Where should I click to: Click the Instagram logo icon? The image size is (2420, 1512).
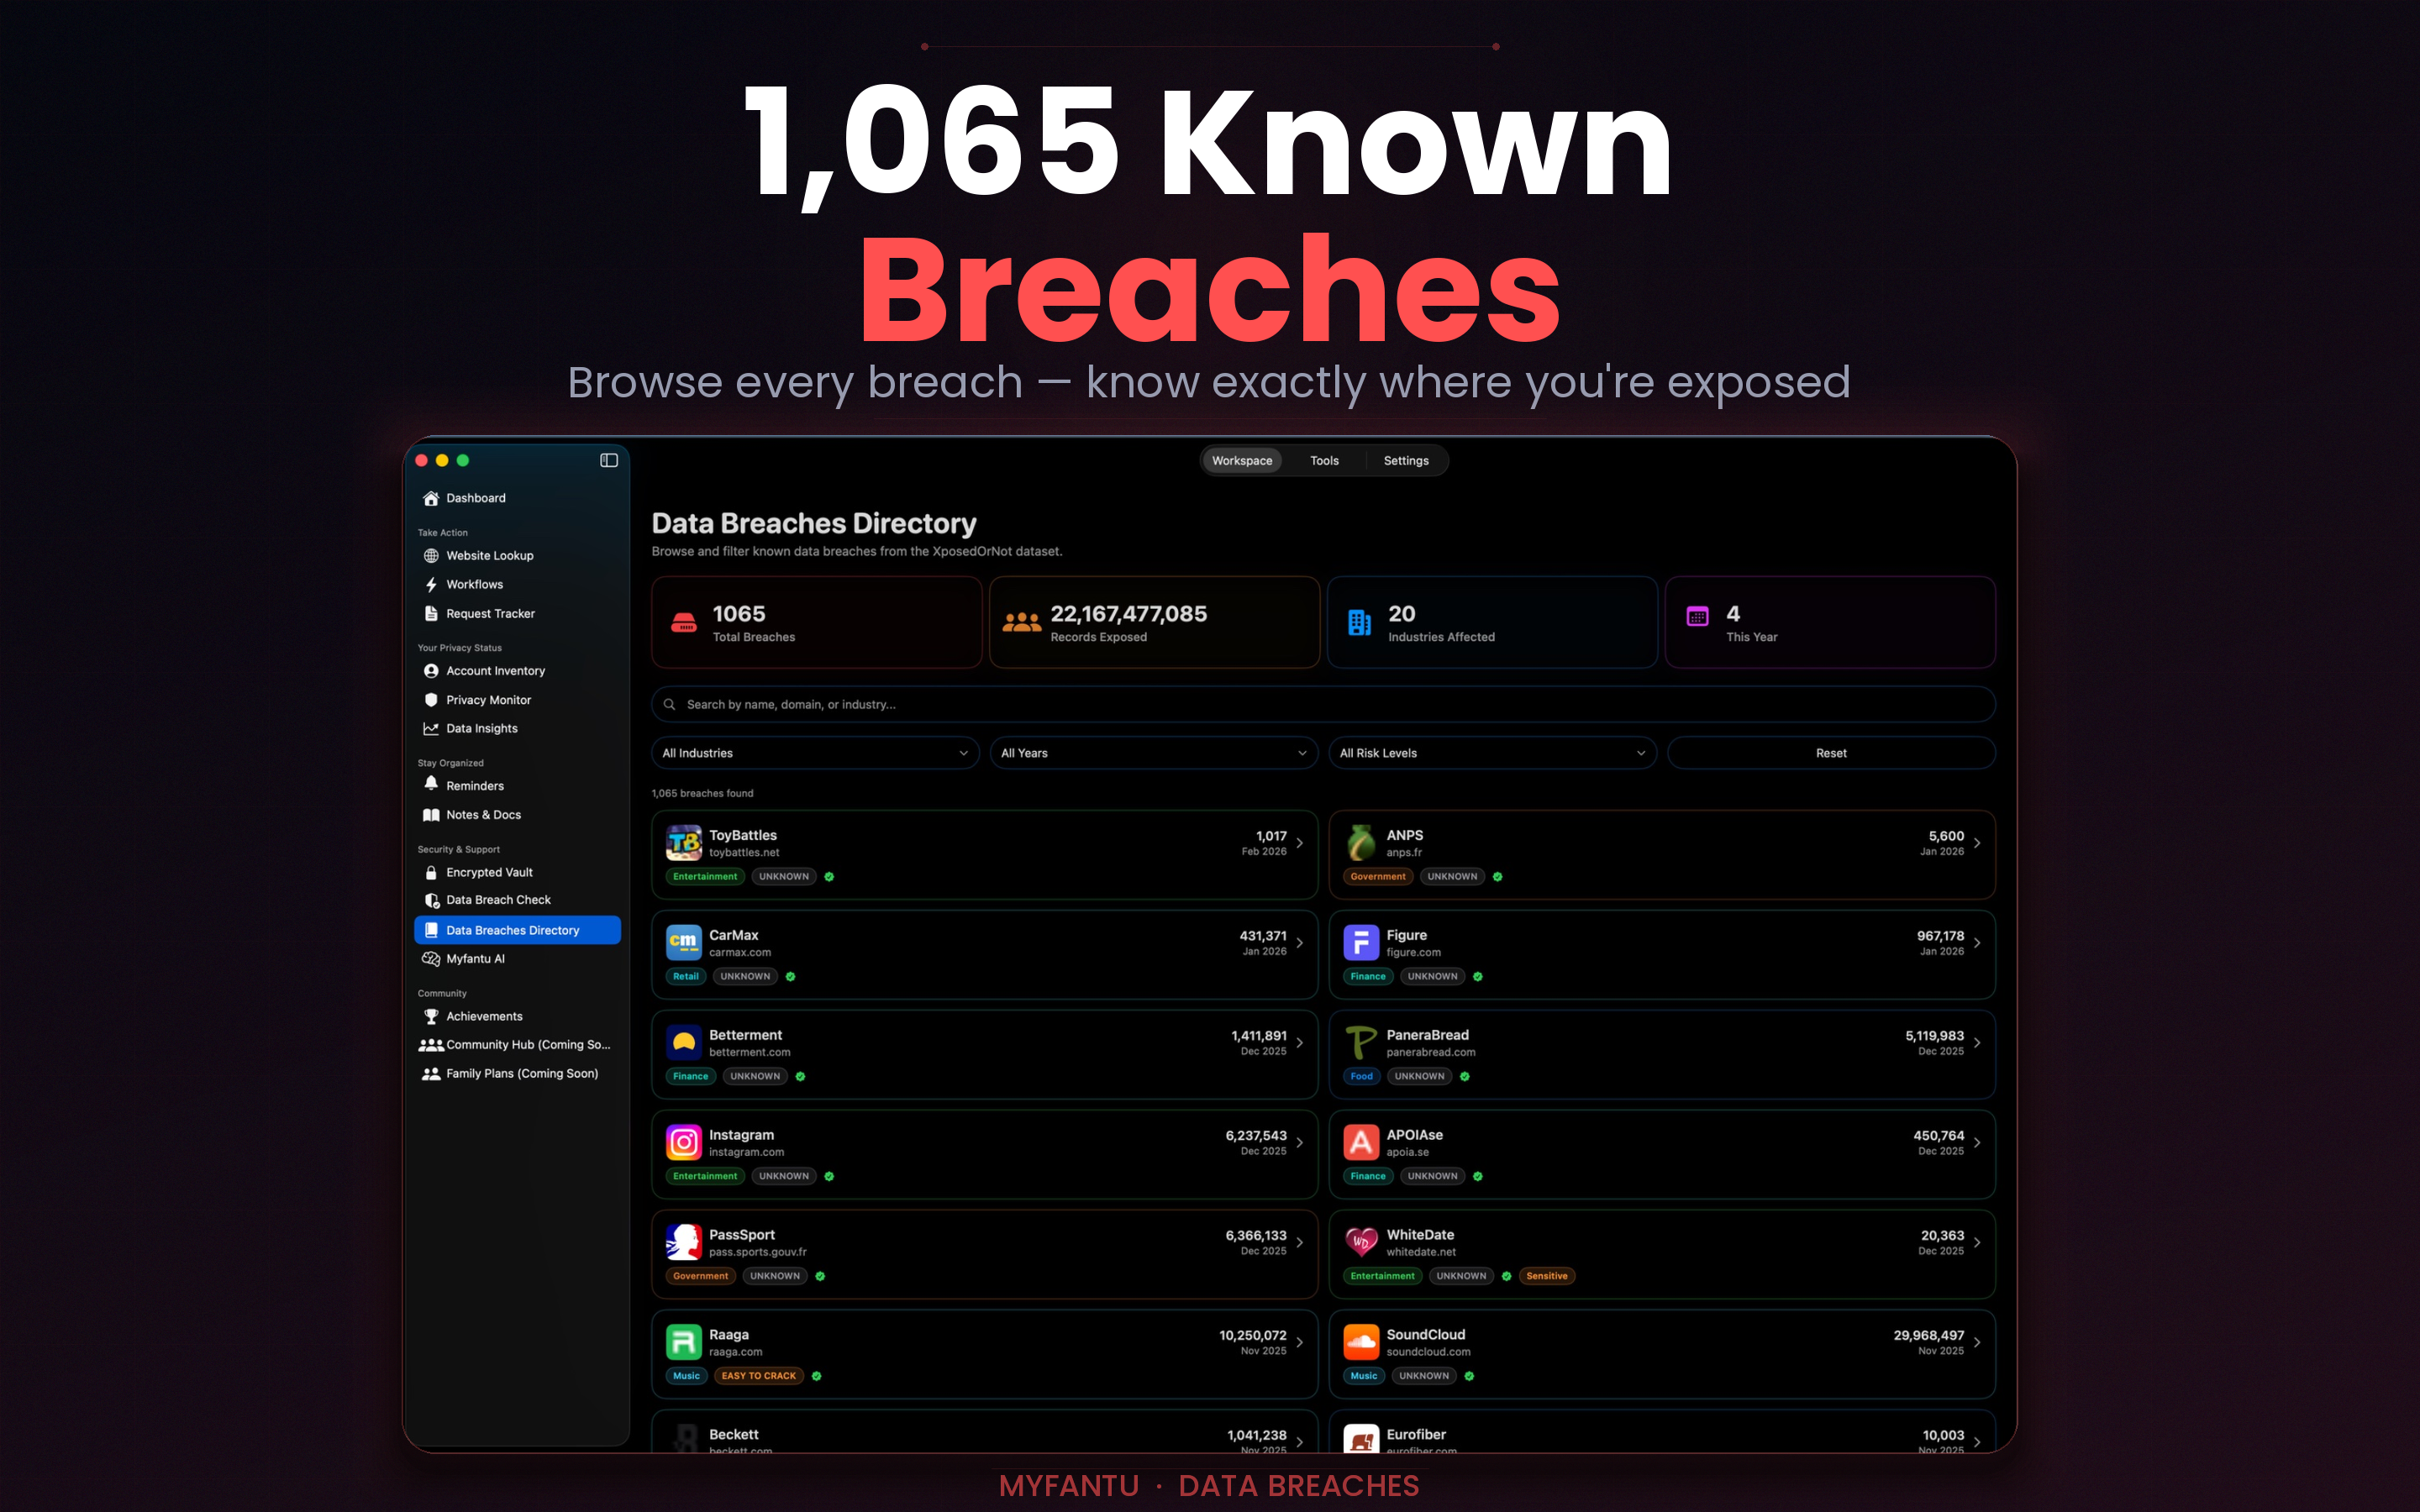[x=684, y=1143]
